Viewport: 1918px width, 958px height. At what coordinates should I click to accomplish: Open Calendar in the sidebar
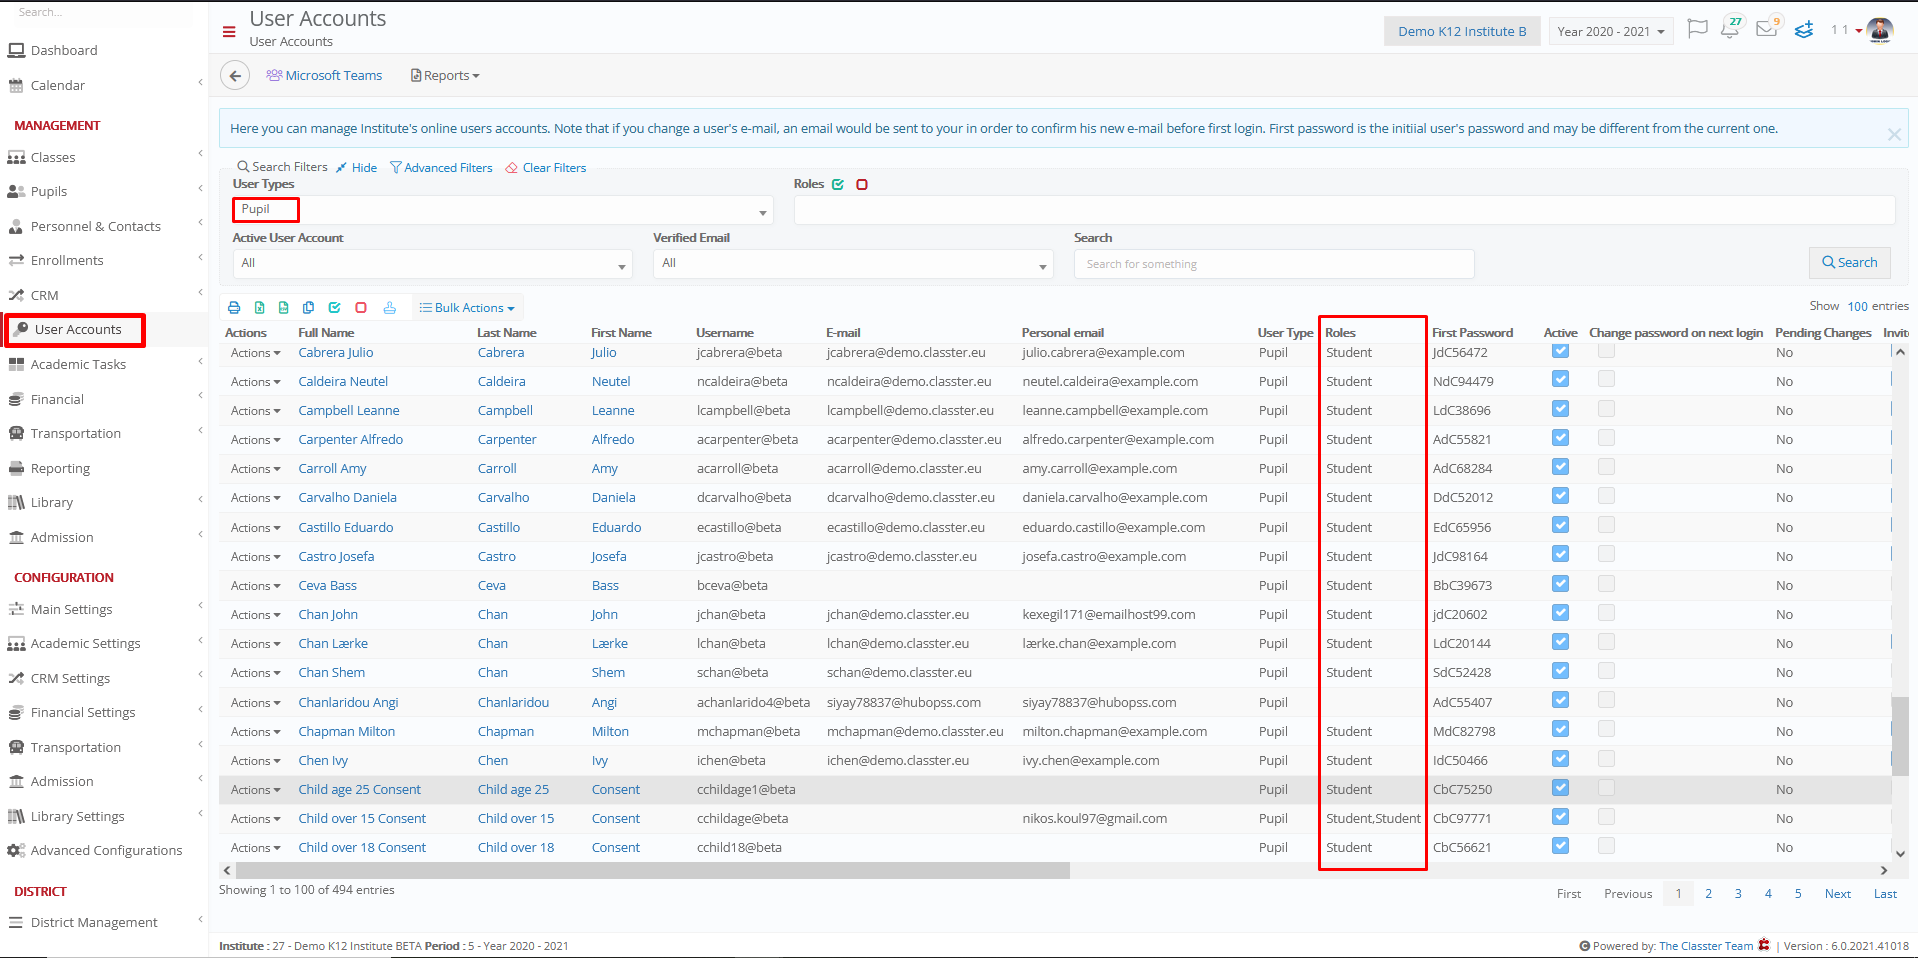tap(58, 85)
